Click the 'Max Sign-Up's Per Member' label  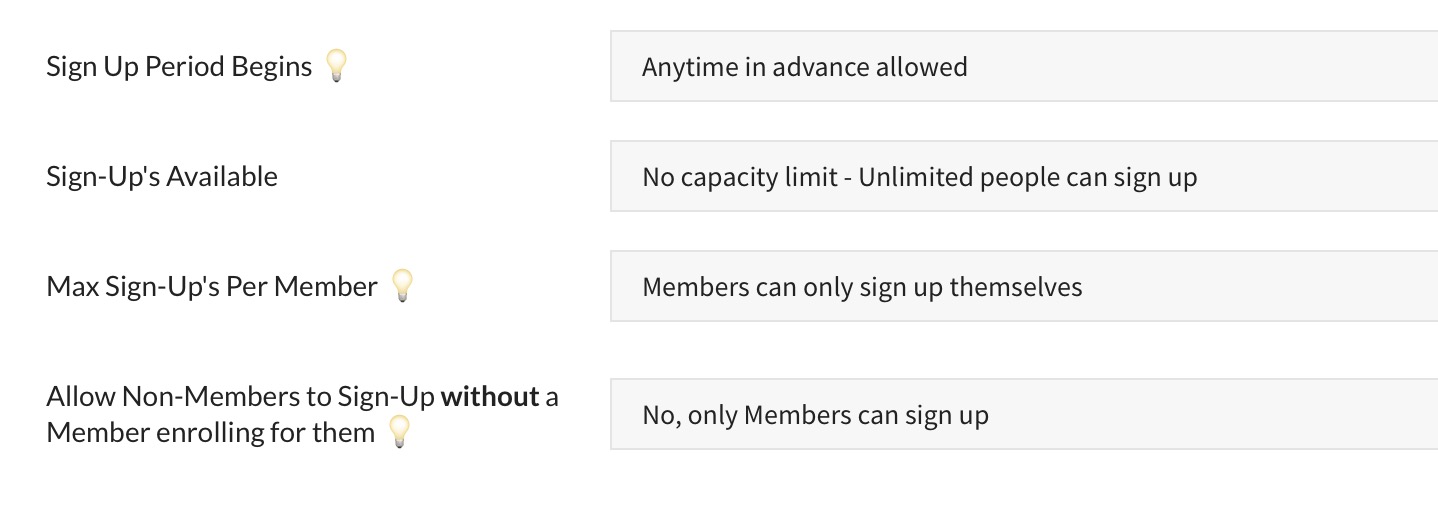[212, 287]
